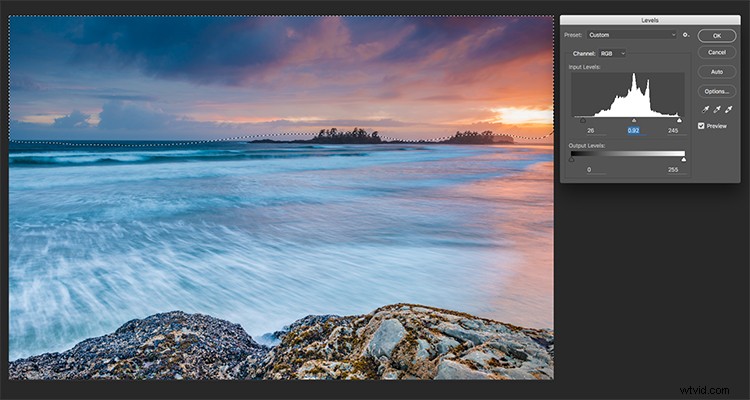Click the input shadow slider handle

(x=583, y=121)
